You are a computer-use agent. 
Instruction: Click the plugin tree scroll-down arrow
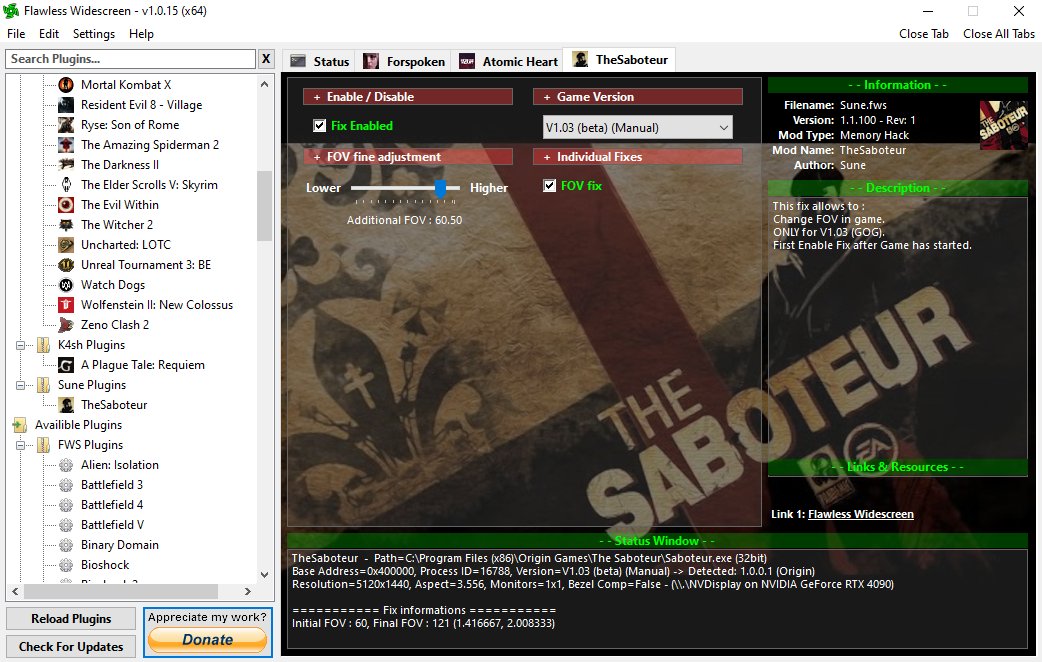click(x=264, y=574)
